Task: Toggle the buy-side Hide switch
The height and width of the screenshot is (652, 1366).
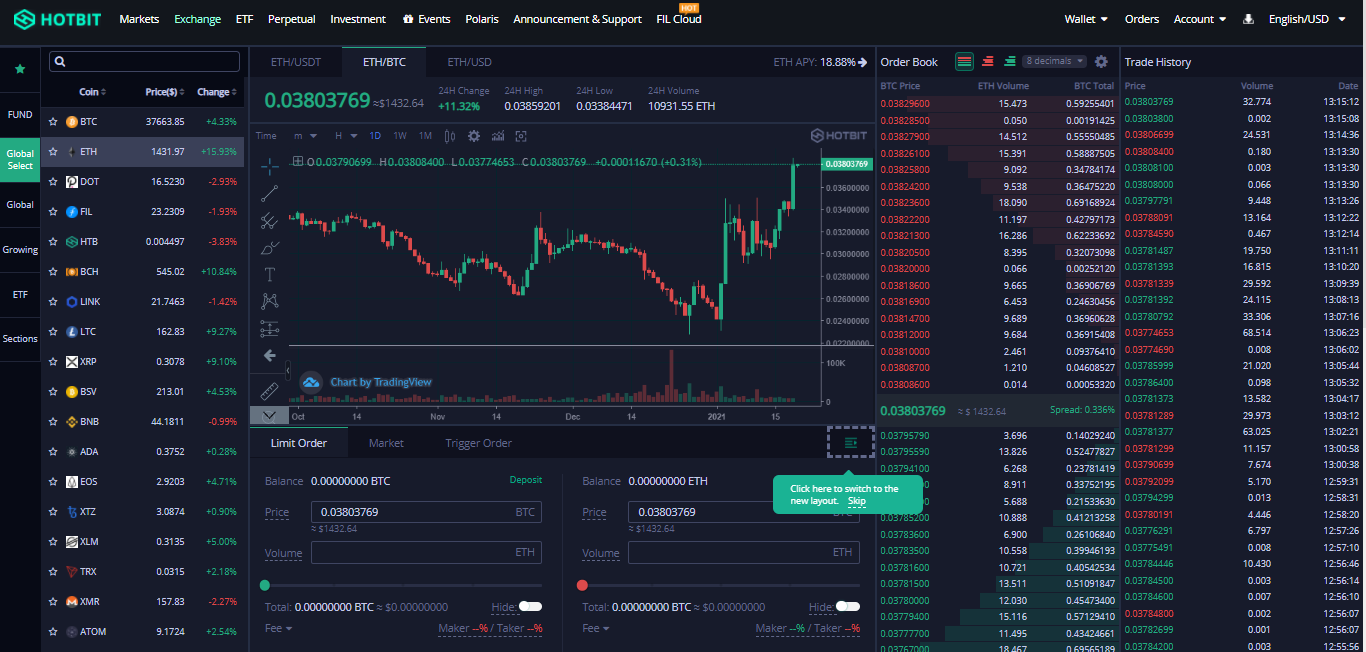Action: coord(530,606)
